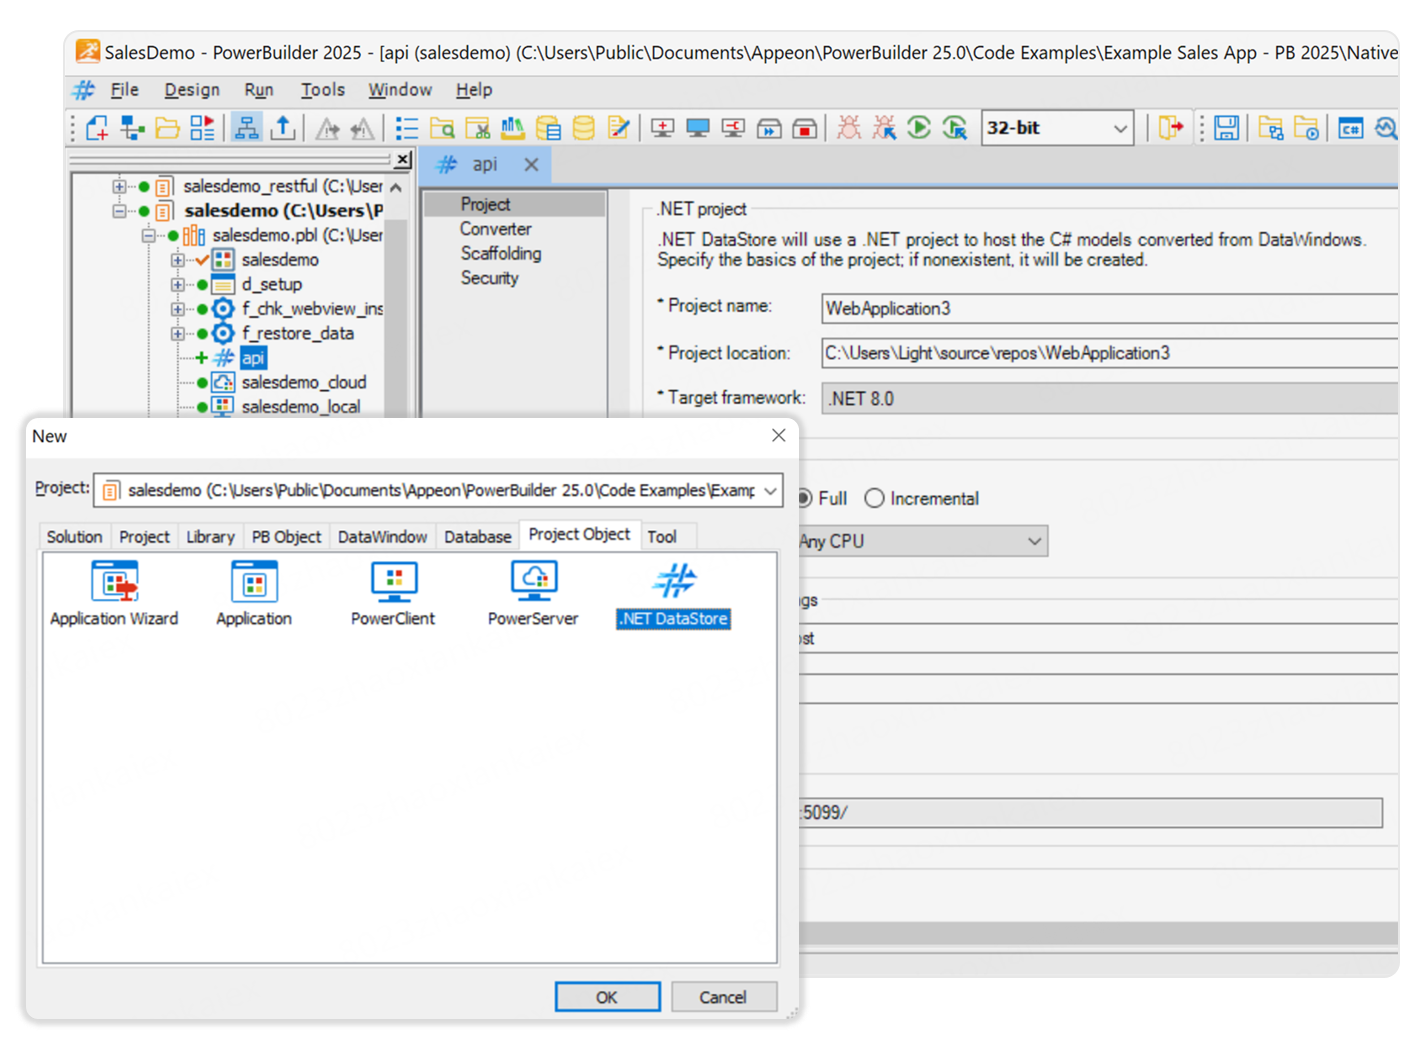Click the Debug bug icon in toolbar
The height and width of the screenshot is (1047, 1425).
click(x=848, y=128)
